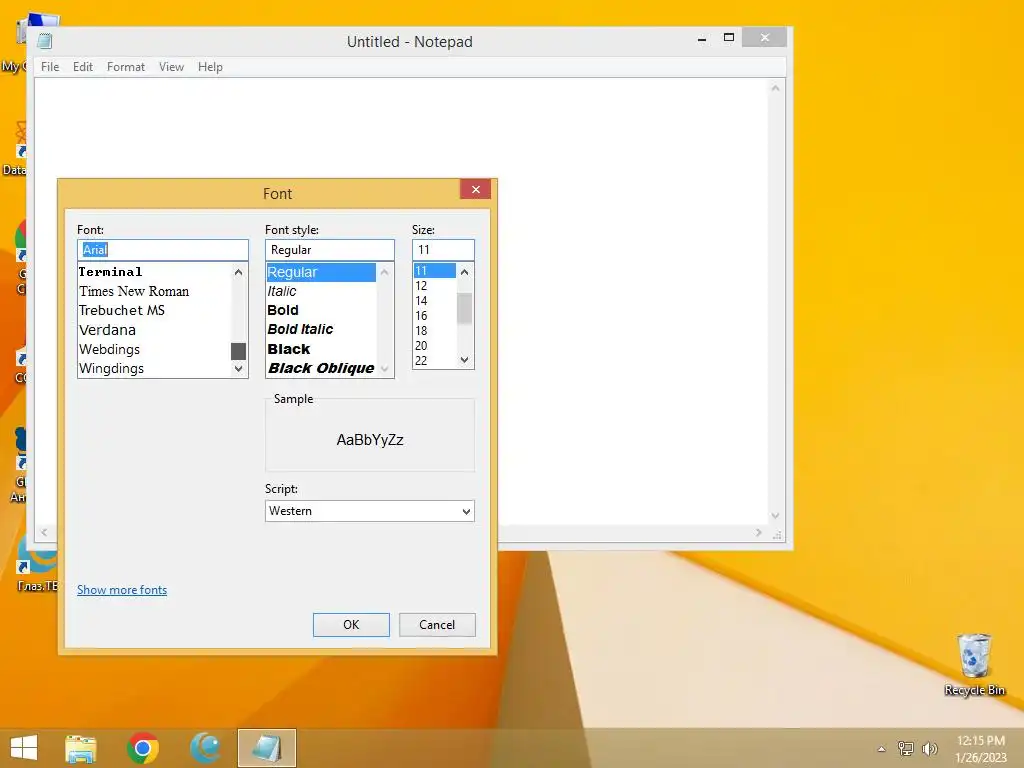Click the network icon in system tray
This screenshot has width=1024, height=768.
tap(906, 748)
